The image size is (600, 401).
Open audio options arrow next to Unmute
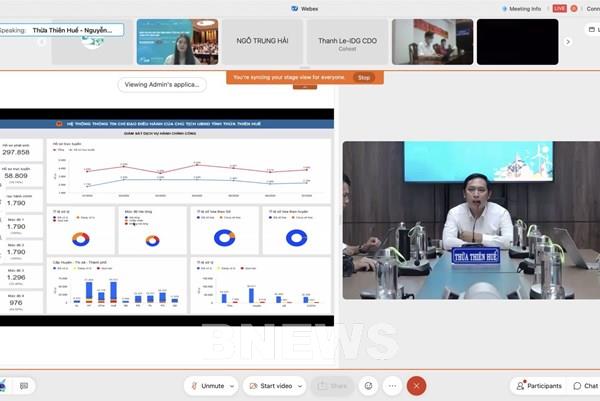(x=231, y=386)
